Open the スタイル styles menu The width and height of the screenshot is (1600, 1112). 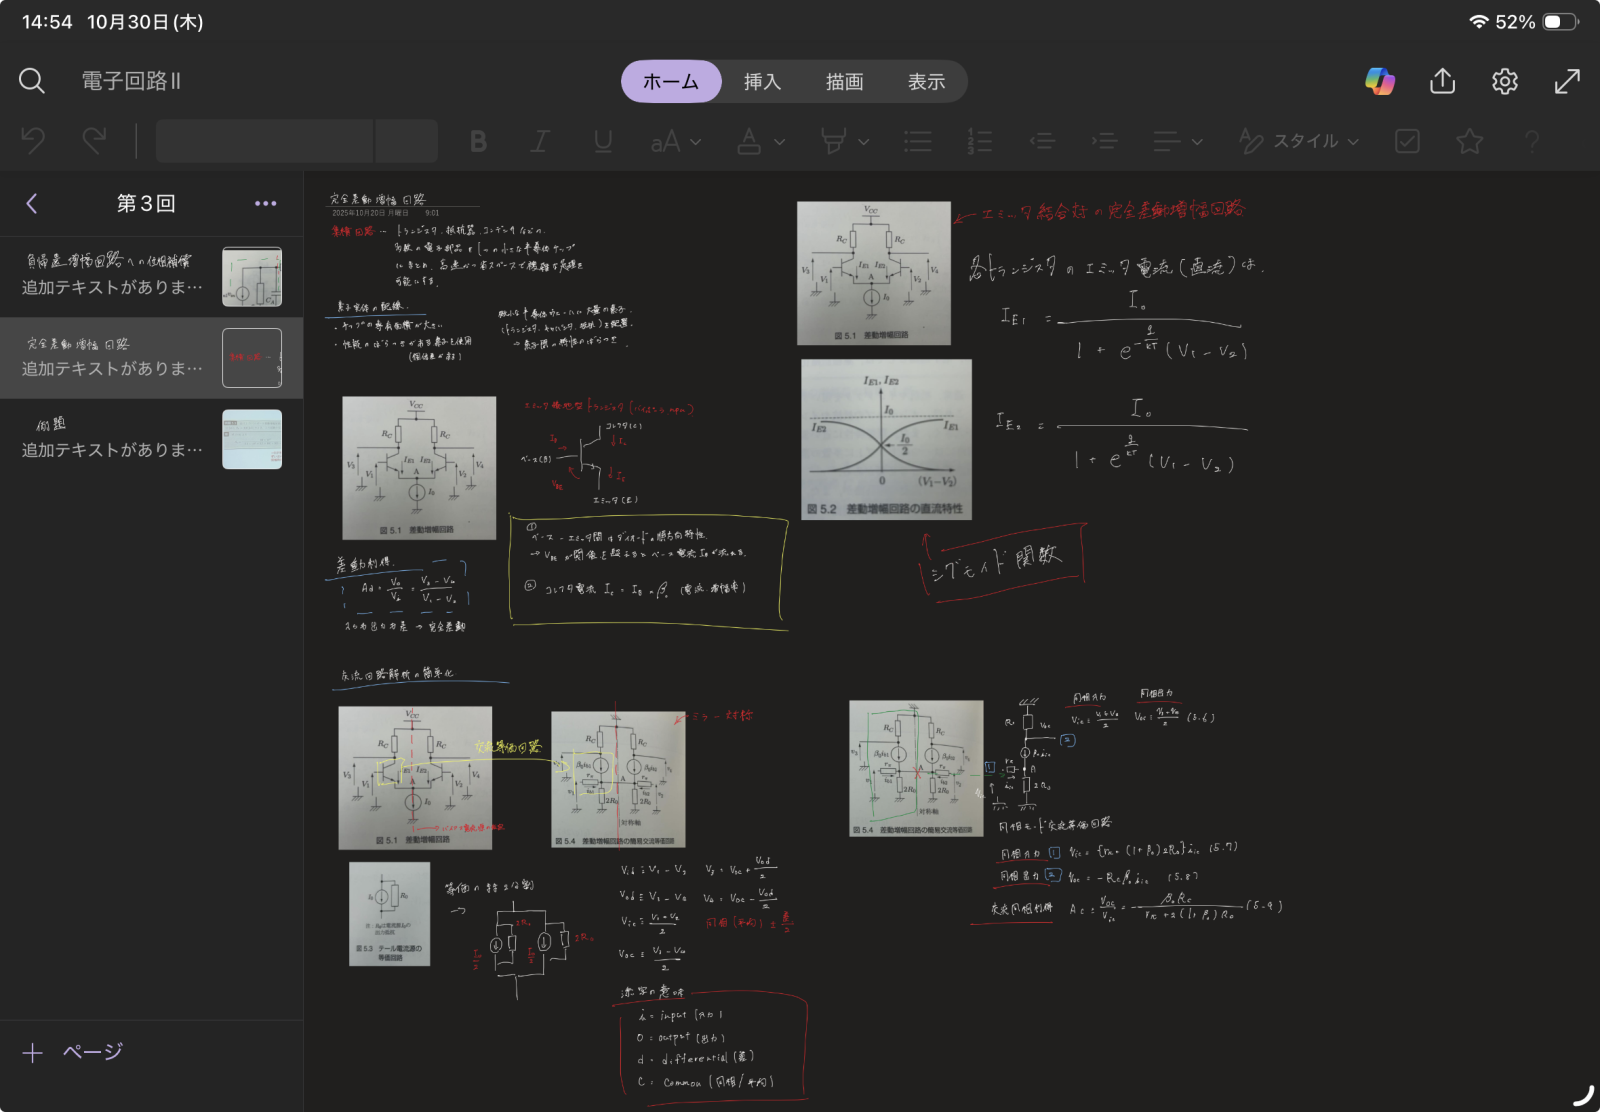point(1300,141)
